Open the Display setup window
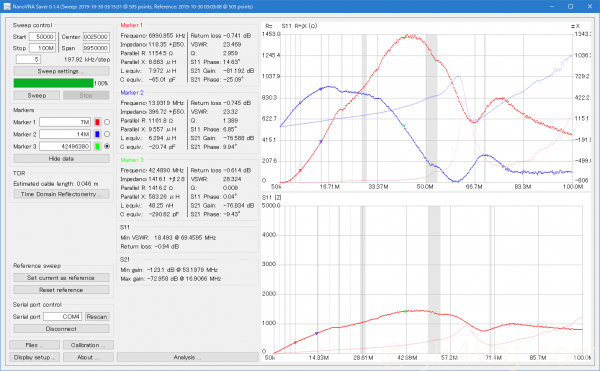Screen dimensions: 600x371 34,357
